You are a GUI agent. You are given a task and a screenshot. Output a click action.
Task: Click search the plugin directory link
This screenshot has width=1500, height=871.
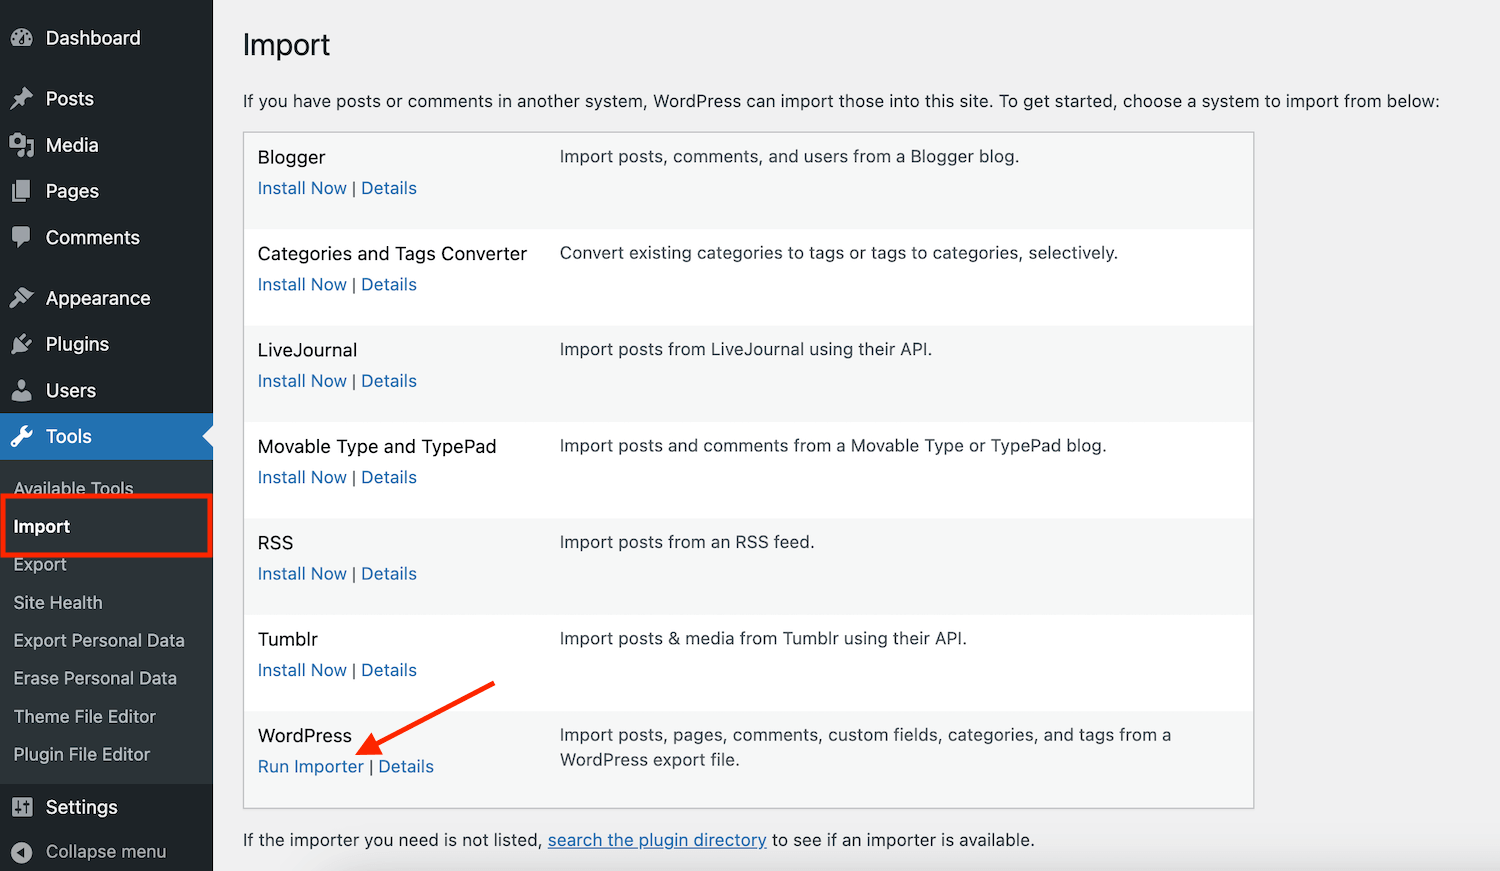point(657,840)
